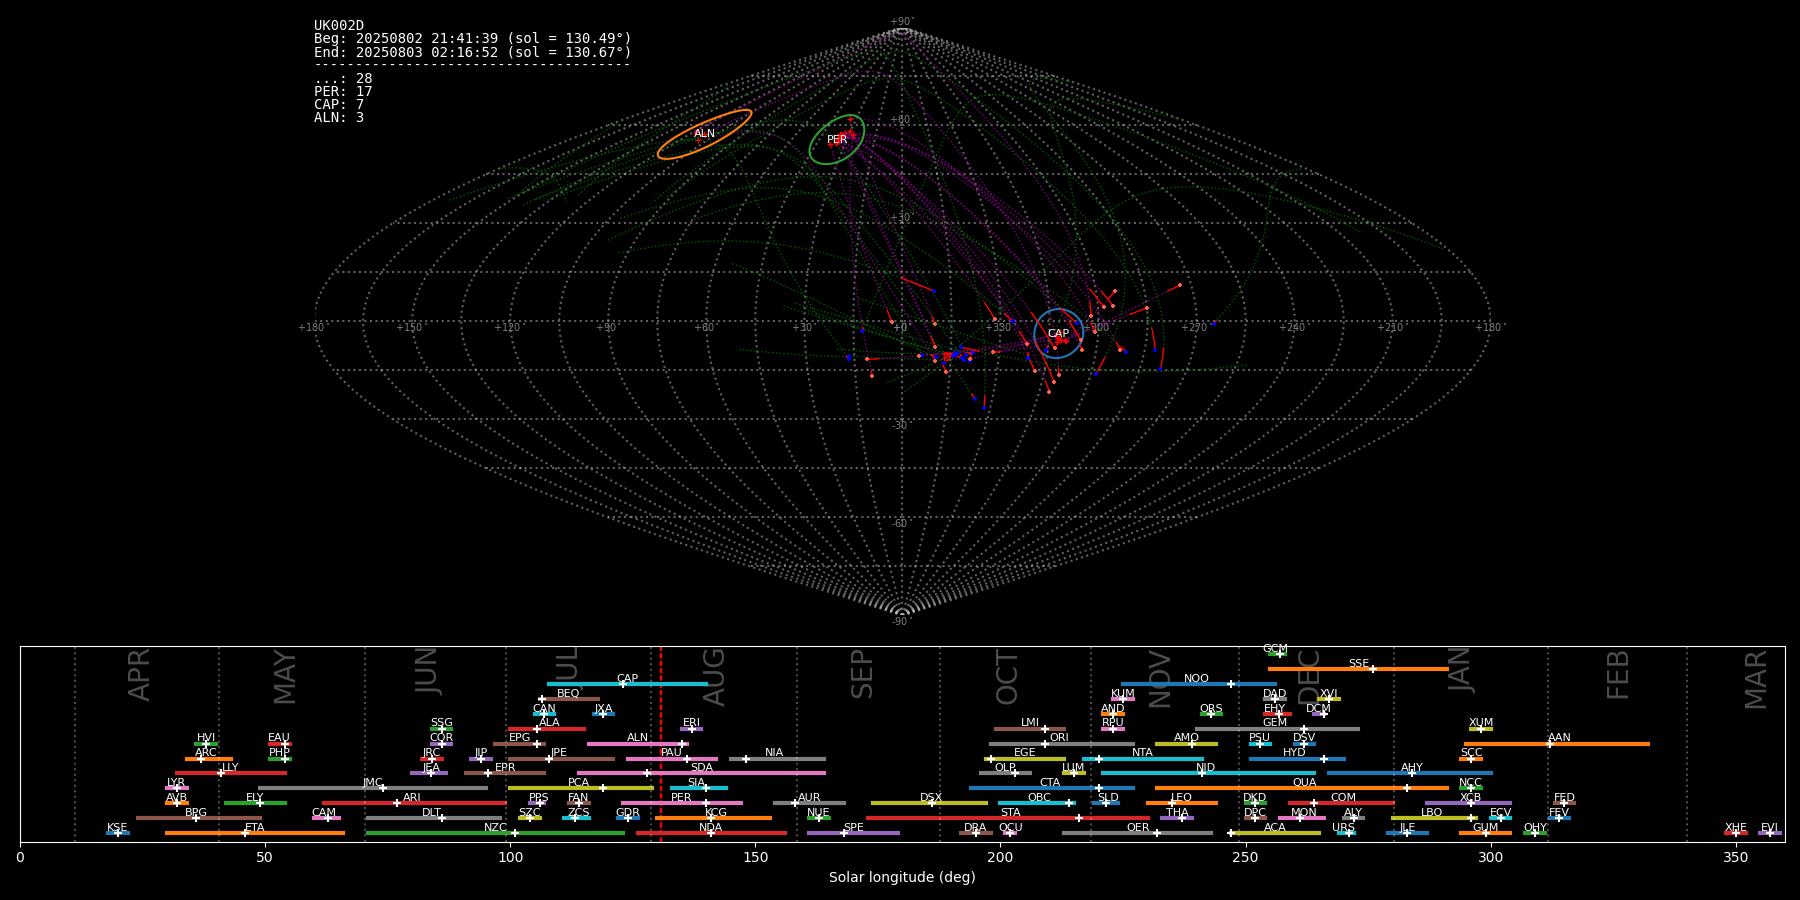Click the OCT month label
Image resolution: width=1800 pixels, height=900 pixels.
tap(1007, 677)
